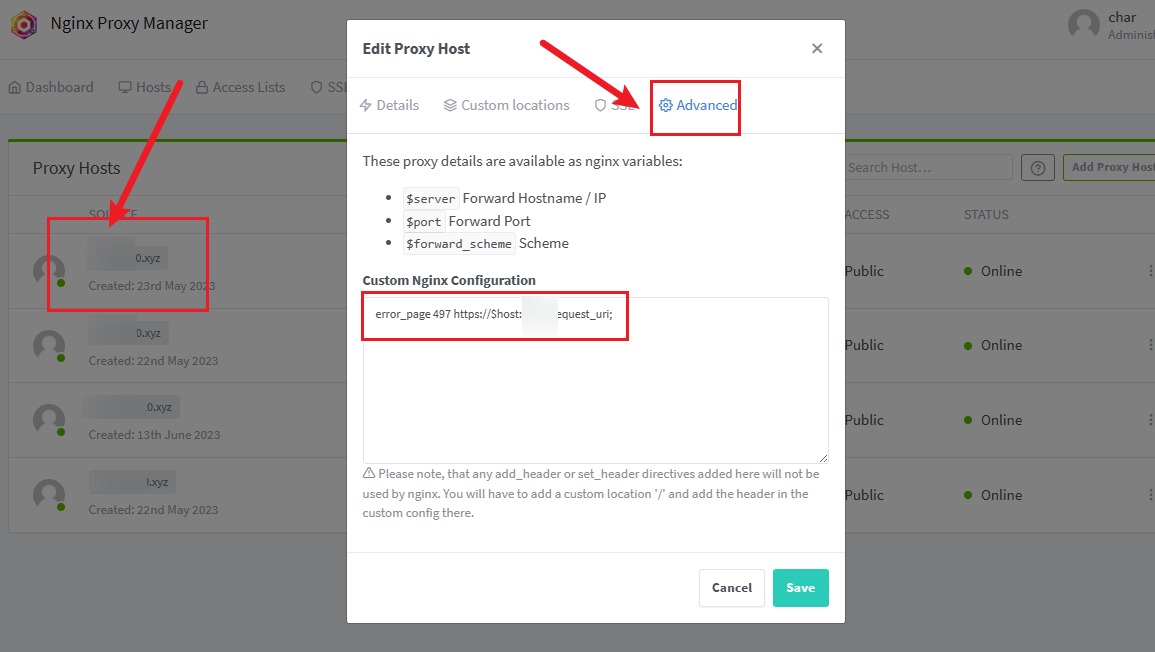Click the user avatar icon at top right
The height and width of the screenshot is (652, 1155).
(x=1084, y=25)
